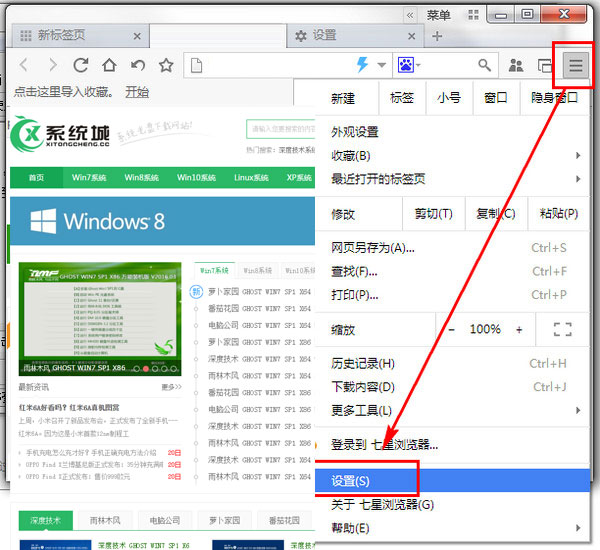The width and height of the screenshot is (600, 550).
Task: Click the grid icon beside 菜单
Action: (473, 15)
